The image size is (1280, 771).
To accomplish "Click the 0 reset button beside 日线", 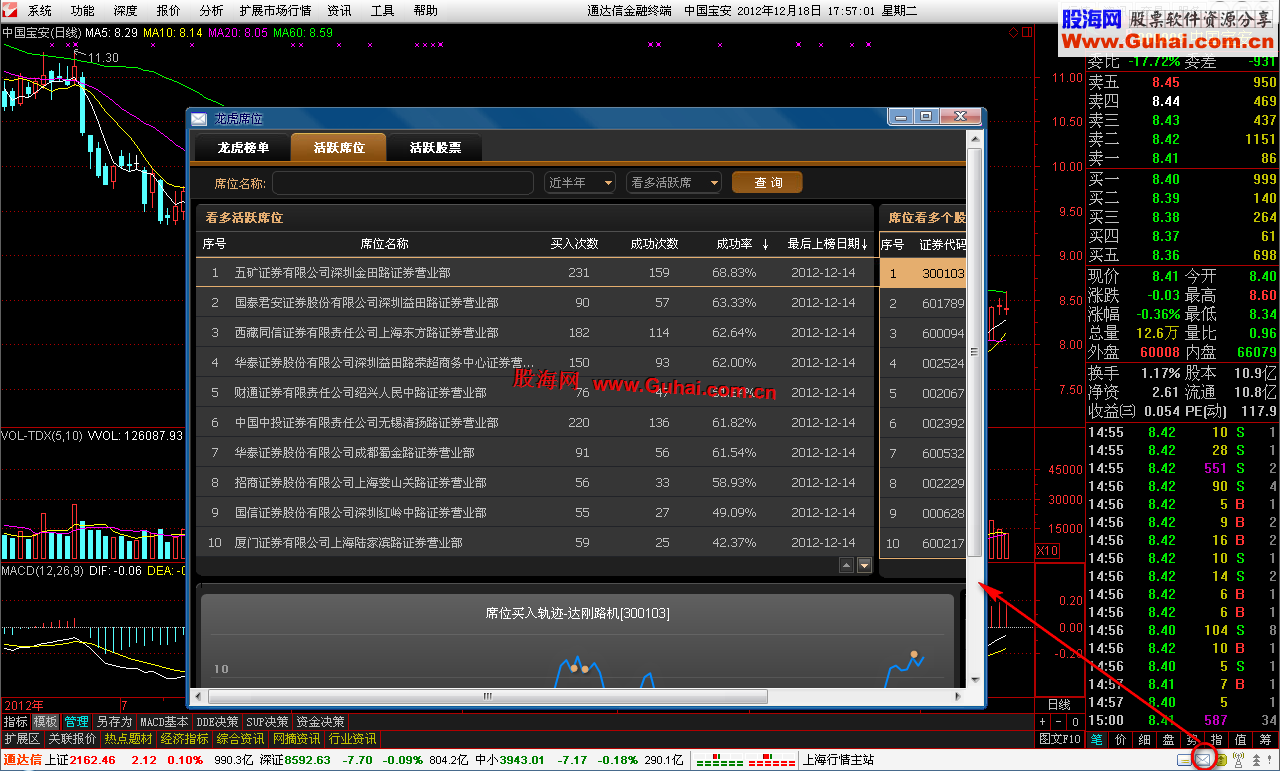I will [1075, 721].
